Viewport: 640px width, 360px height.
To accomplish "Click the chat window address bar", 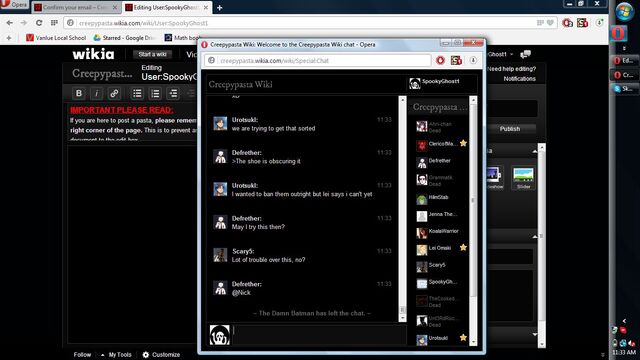I will (317, 60).
